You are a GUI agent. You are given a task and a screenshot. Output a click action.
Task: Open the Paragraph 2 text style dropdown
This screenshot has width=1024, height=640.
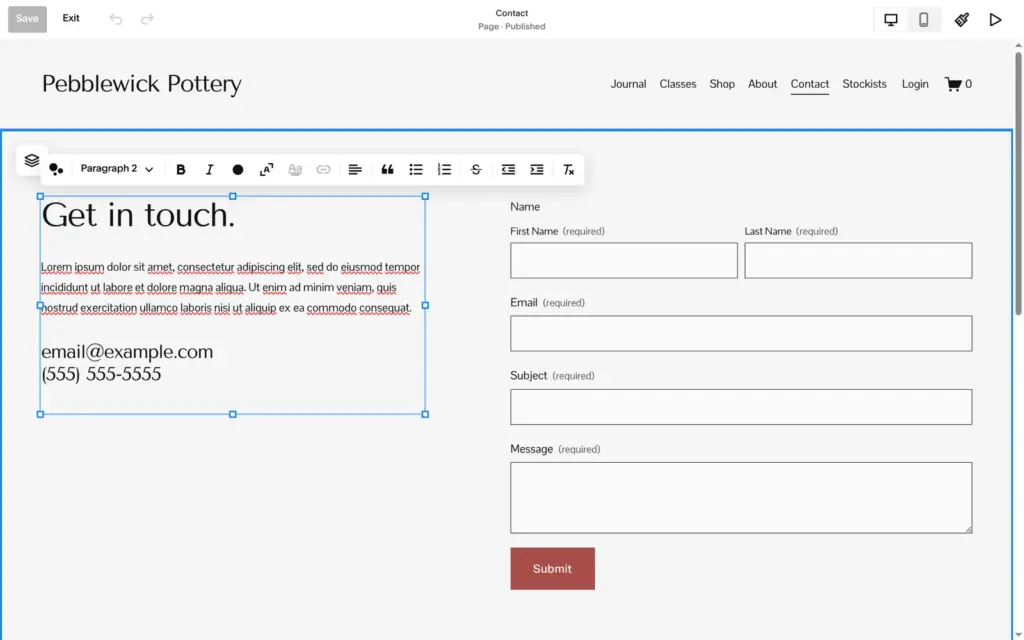(117, 168)
